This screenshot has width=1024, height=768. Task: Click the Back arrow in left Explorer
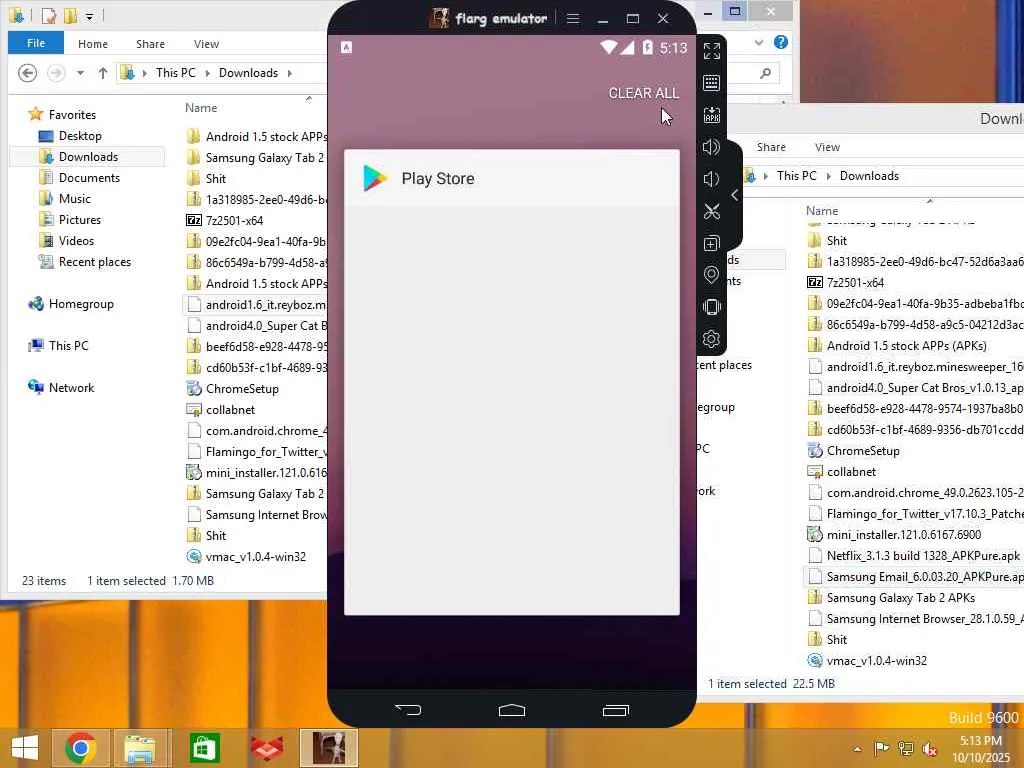[x=27, y=72]
